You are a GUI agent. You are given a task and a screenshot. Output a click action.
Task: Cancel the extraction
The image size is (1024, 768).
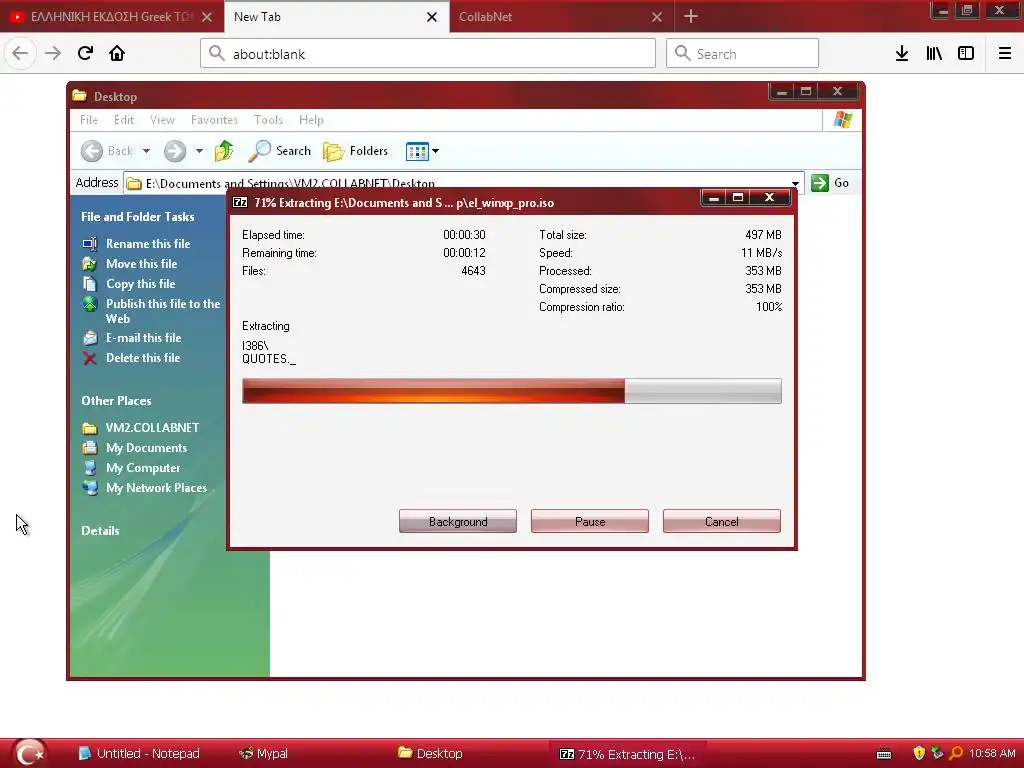point(722,521)
